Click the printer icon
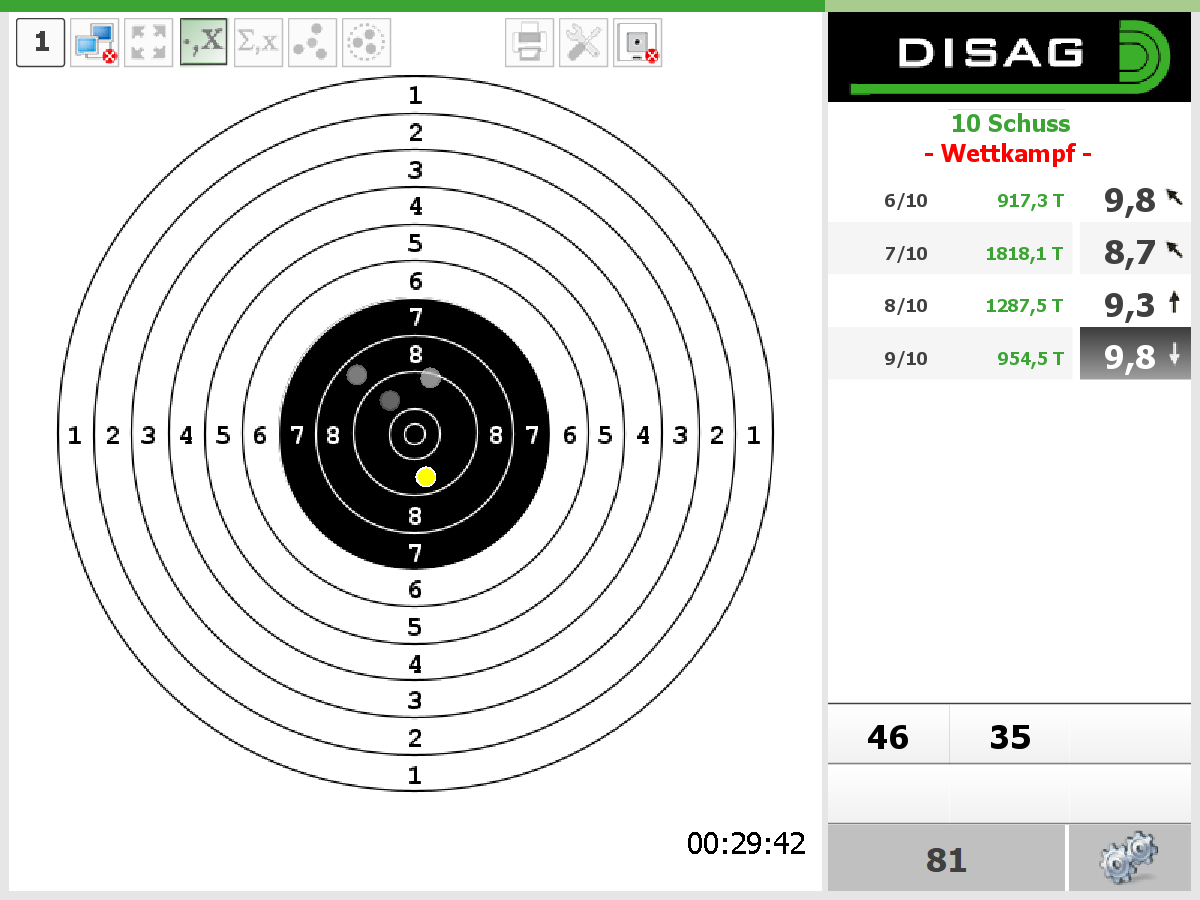 pyautogui.click(x=529, y=42)
